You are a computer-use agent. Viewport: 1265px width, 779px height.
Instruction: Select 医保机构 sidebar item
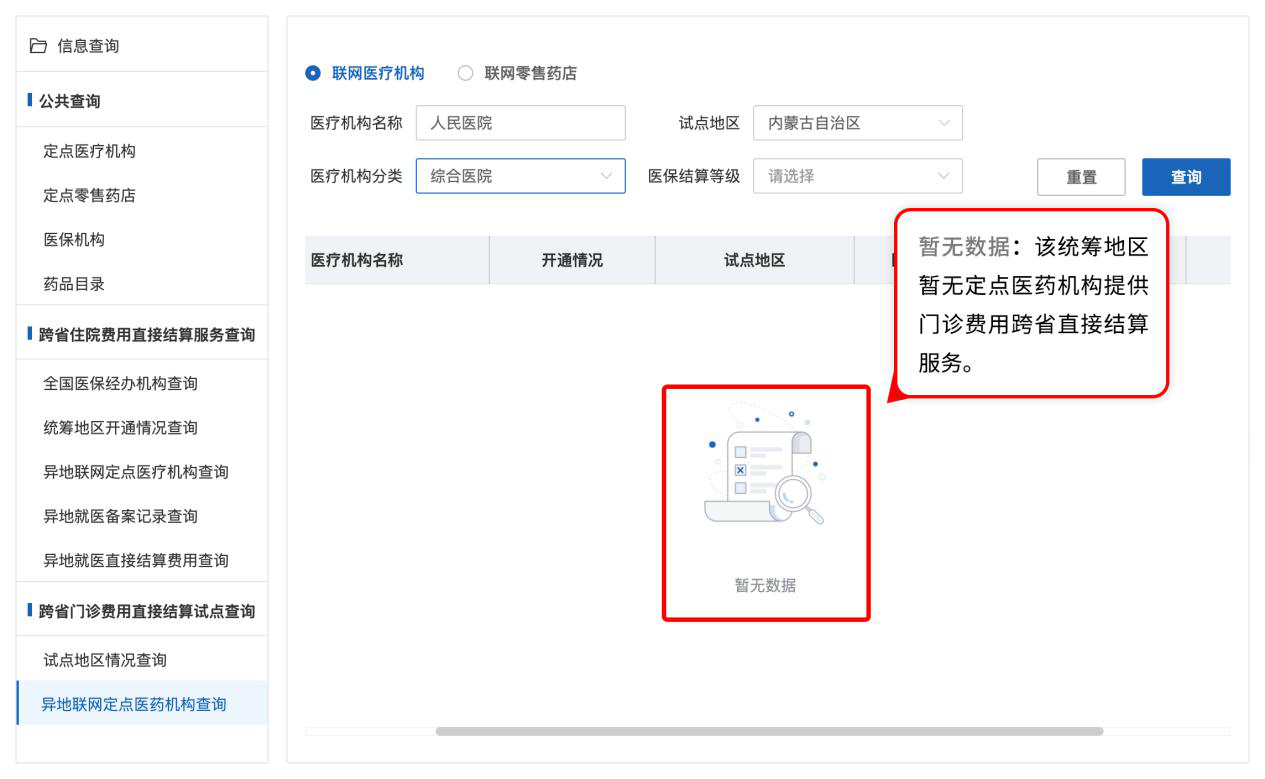click(x=74, y=240)
